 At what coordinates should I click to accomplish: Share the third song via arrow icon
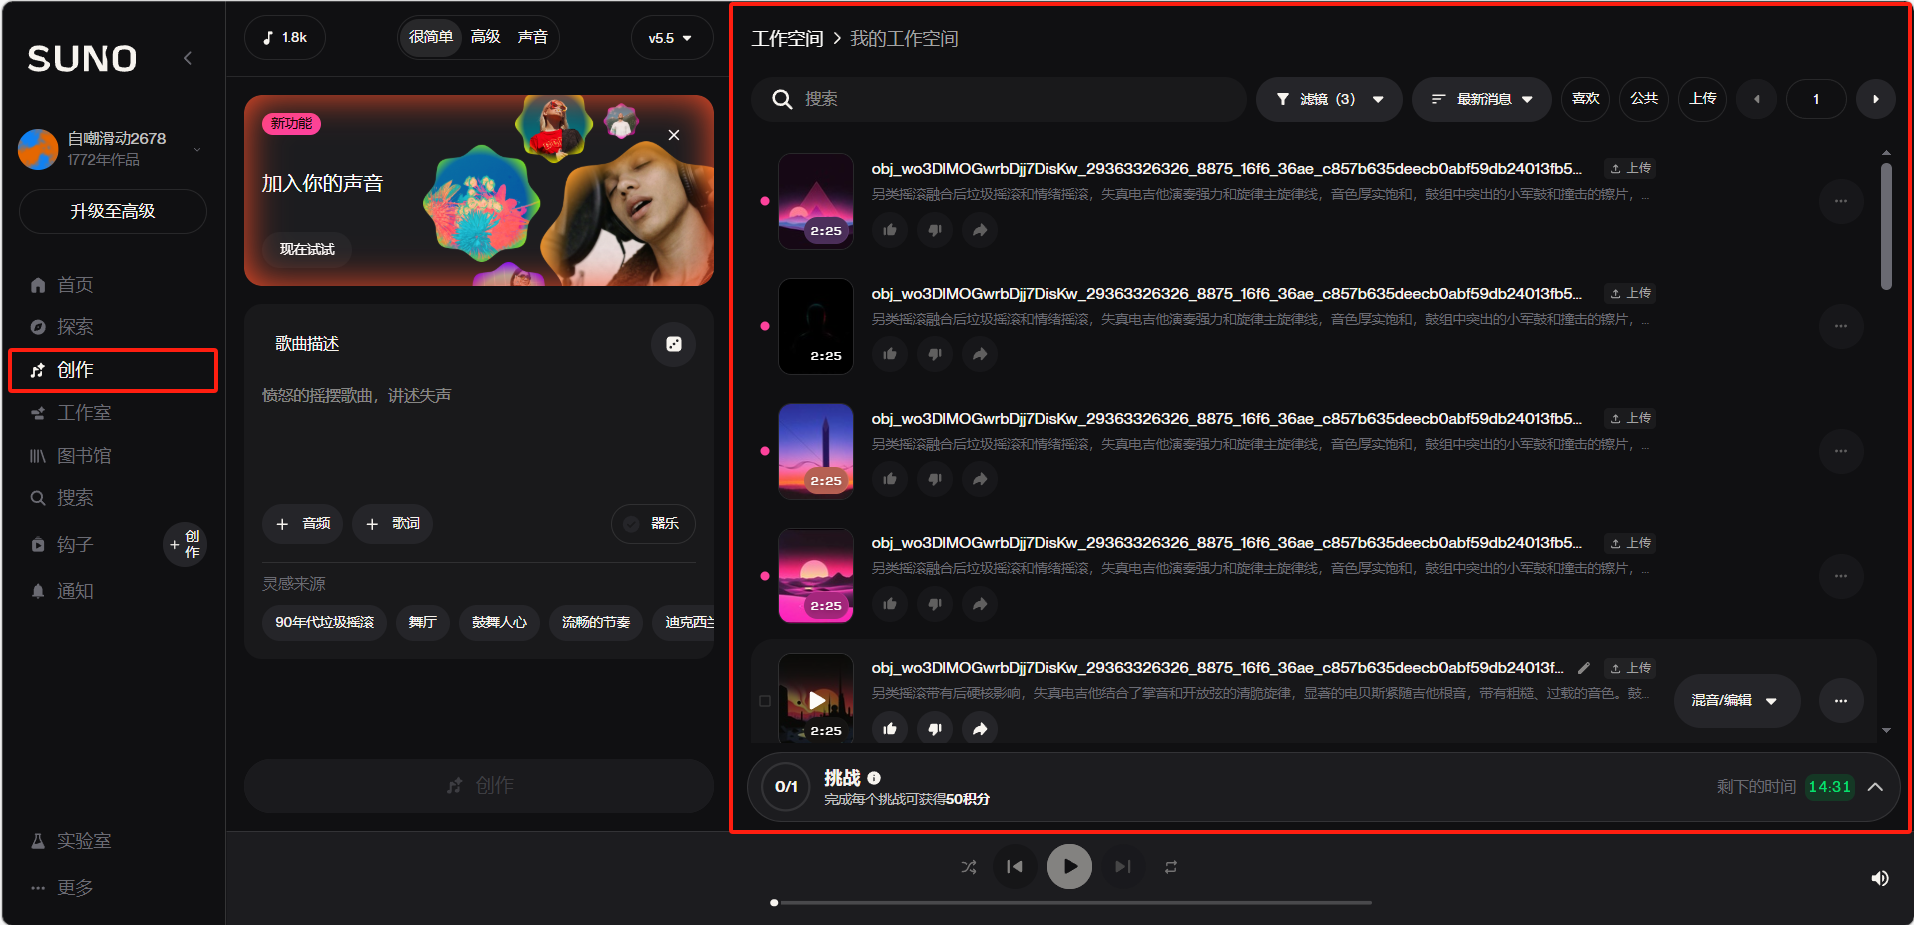click(980, 479)
